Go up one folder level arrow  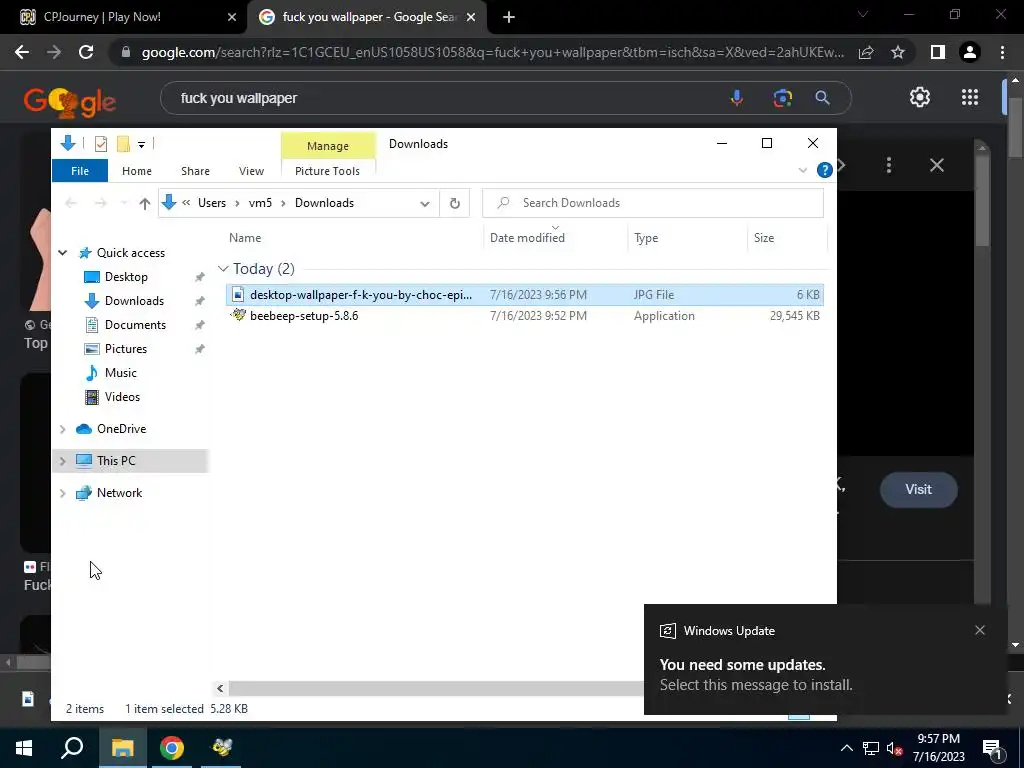click(145, 203)
